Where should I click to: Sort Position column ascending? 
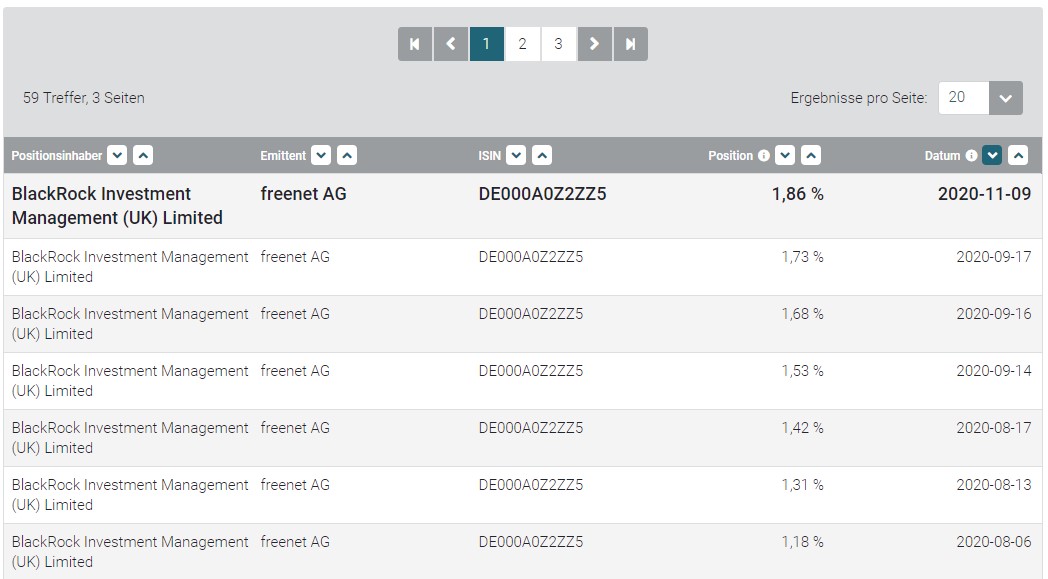pyautogui.click(x=811, y=155)
